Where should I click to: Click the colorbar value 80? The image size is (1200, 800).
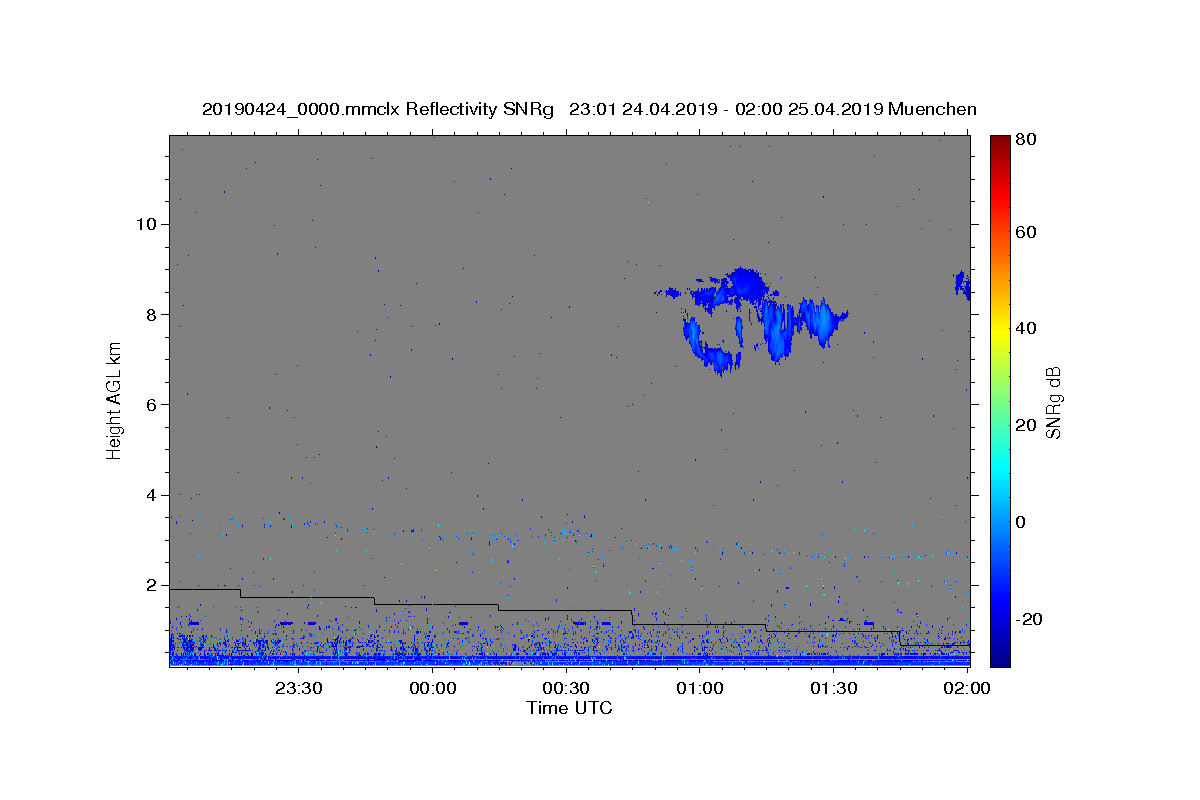coord(1026,141)
